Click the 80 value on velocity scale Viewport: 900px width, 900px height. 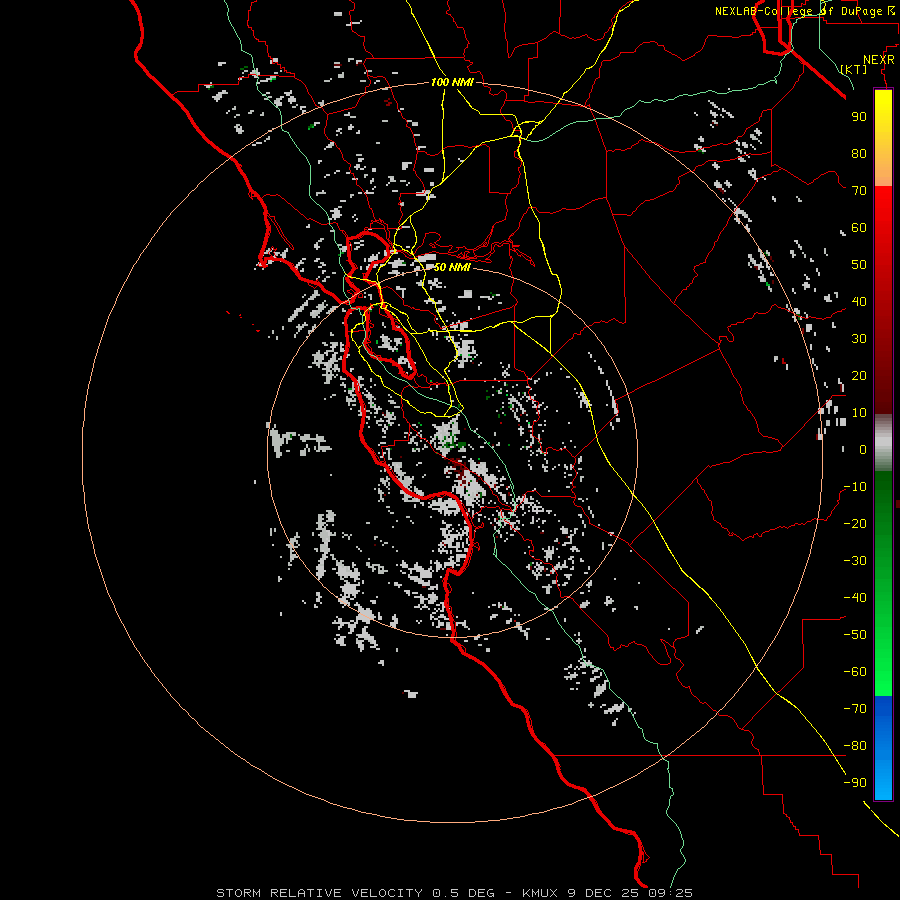(859, 154)
